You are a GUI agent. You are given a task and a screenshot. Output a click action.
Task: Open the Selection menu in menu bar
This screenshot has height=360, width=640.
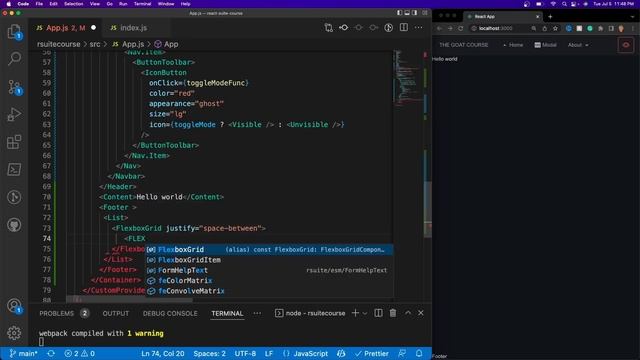coord(73,4)
